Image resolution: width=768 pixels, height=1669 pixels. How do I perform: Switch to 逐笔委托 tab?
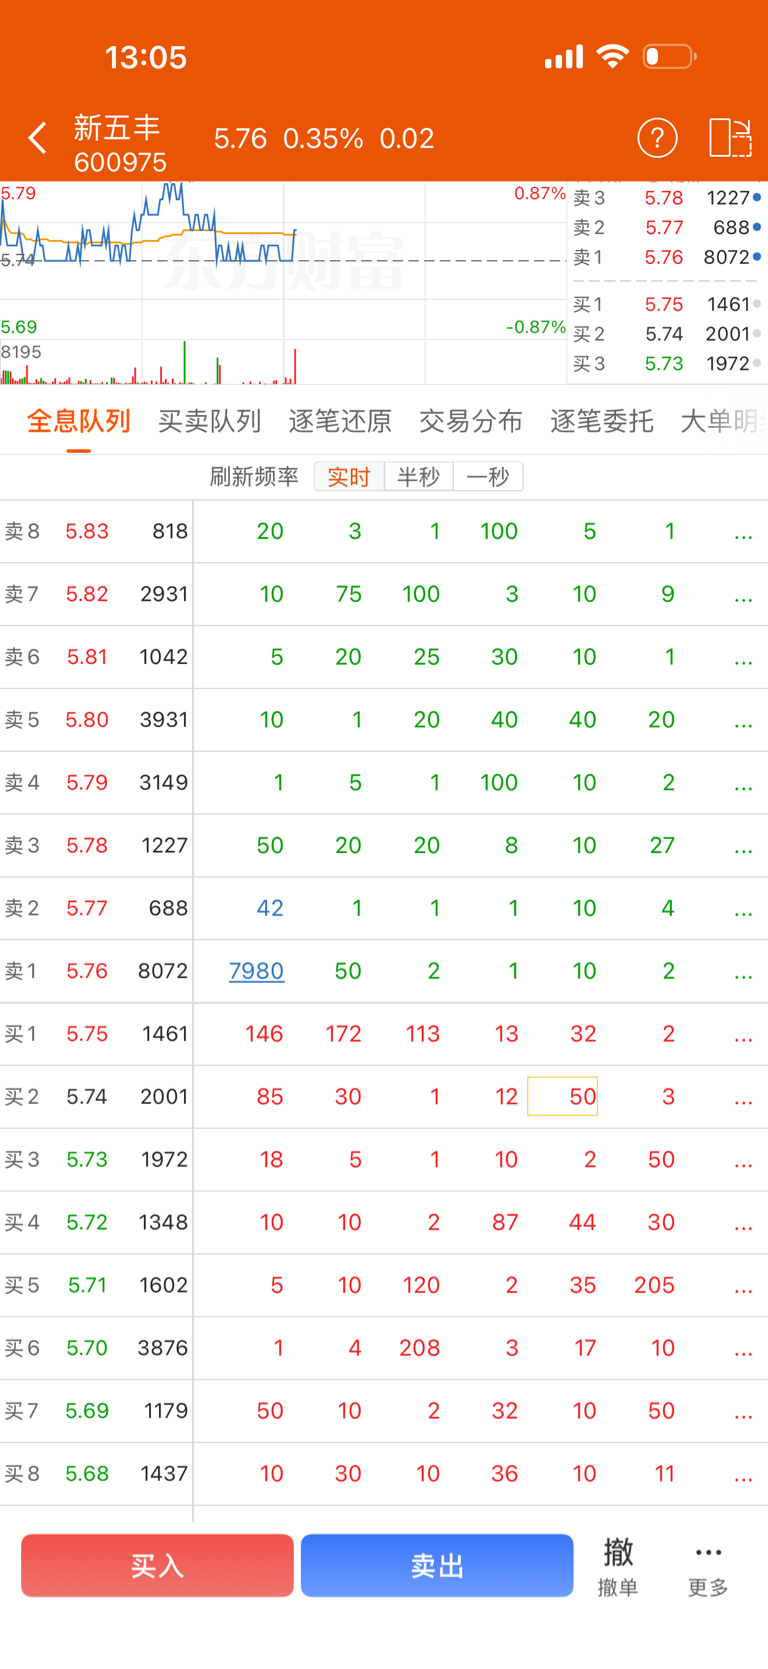(602, 421)
